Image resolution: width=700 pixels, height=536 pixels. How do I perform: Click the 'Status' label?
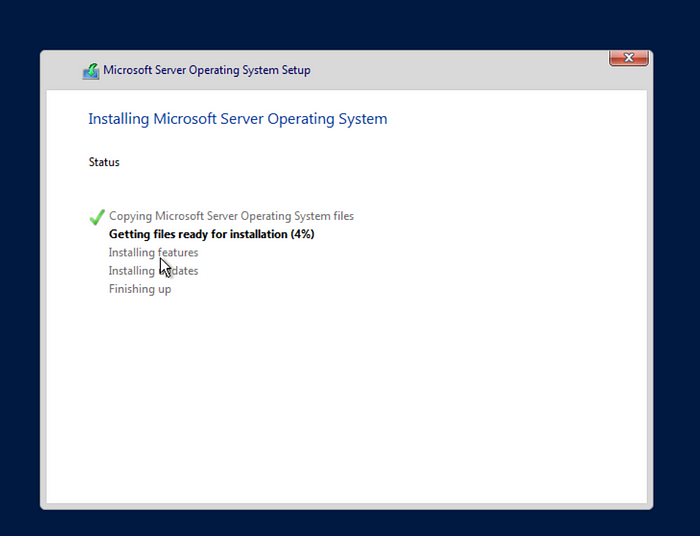pyautogui.click(x=104, y=162)
